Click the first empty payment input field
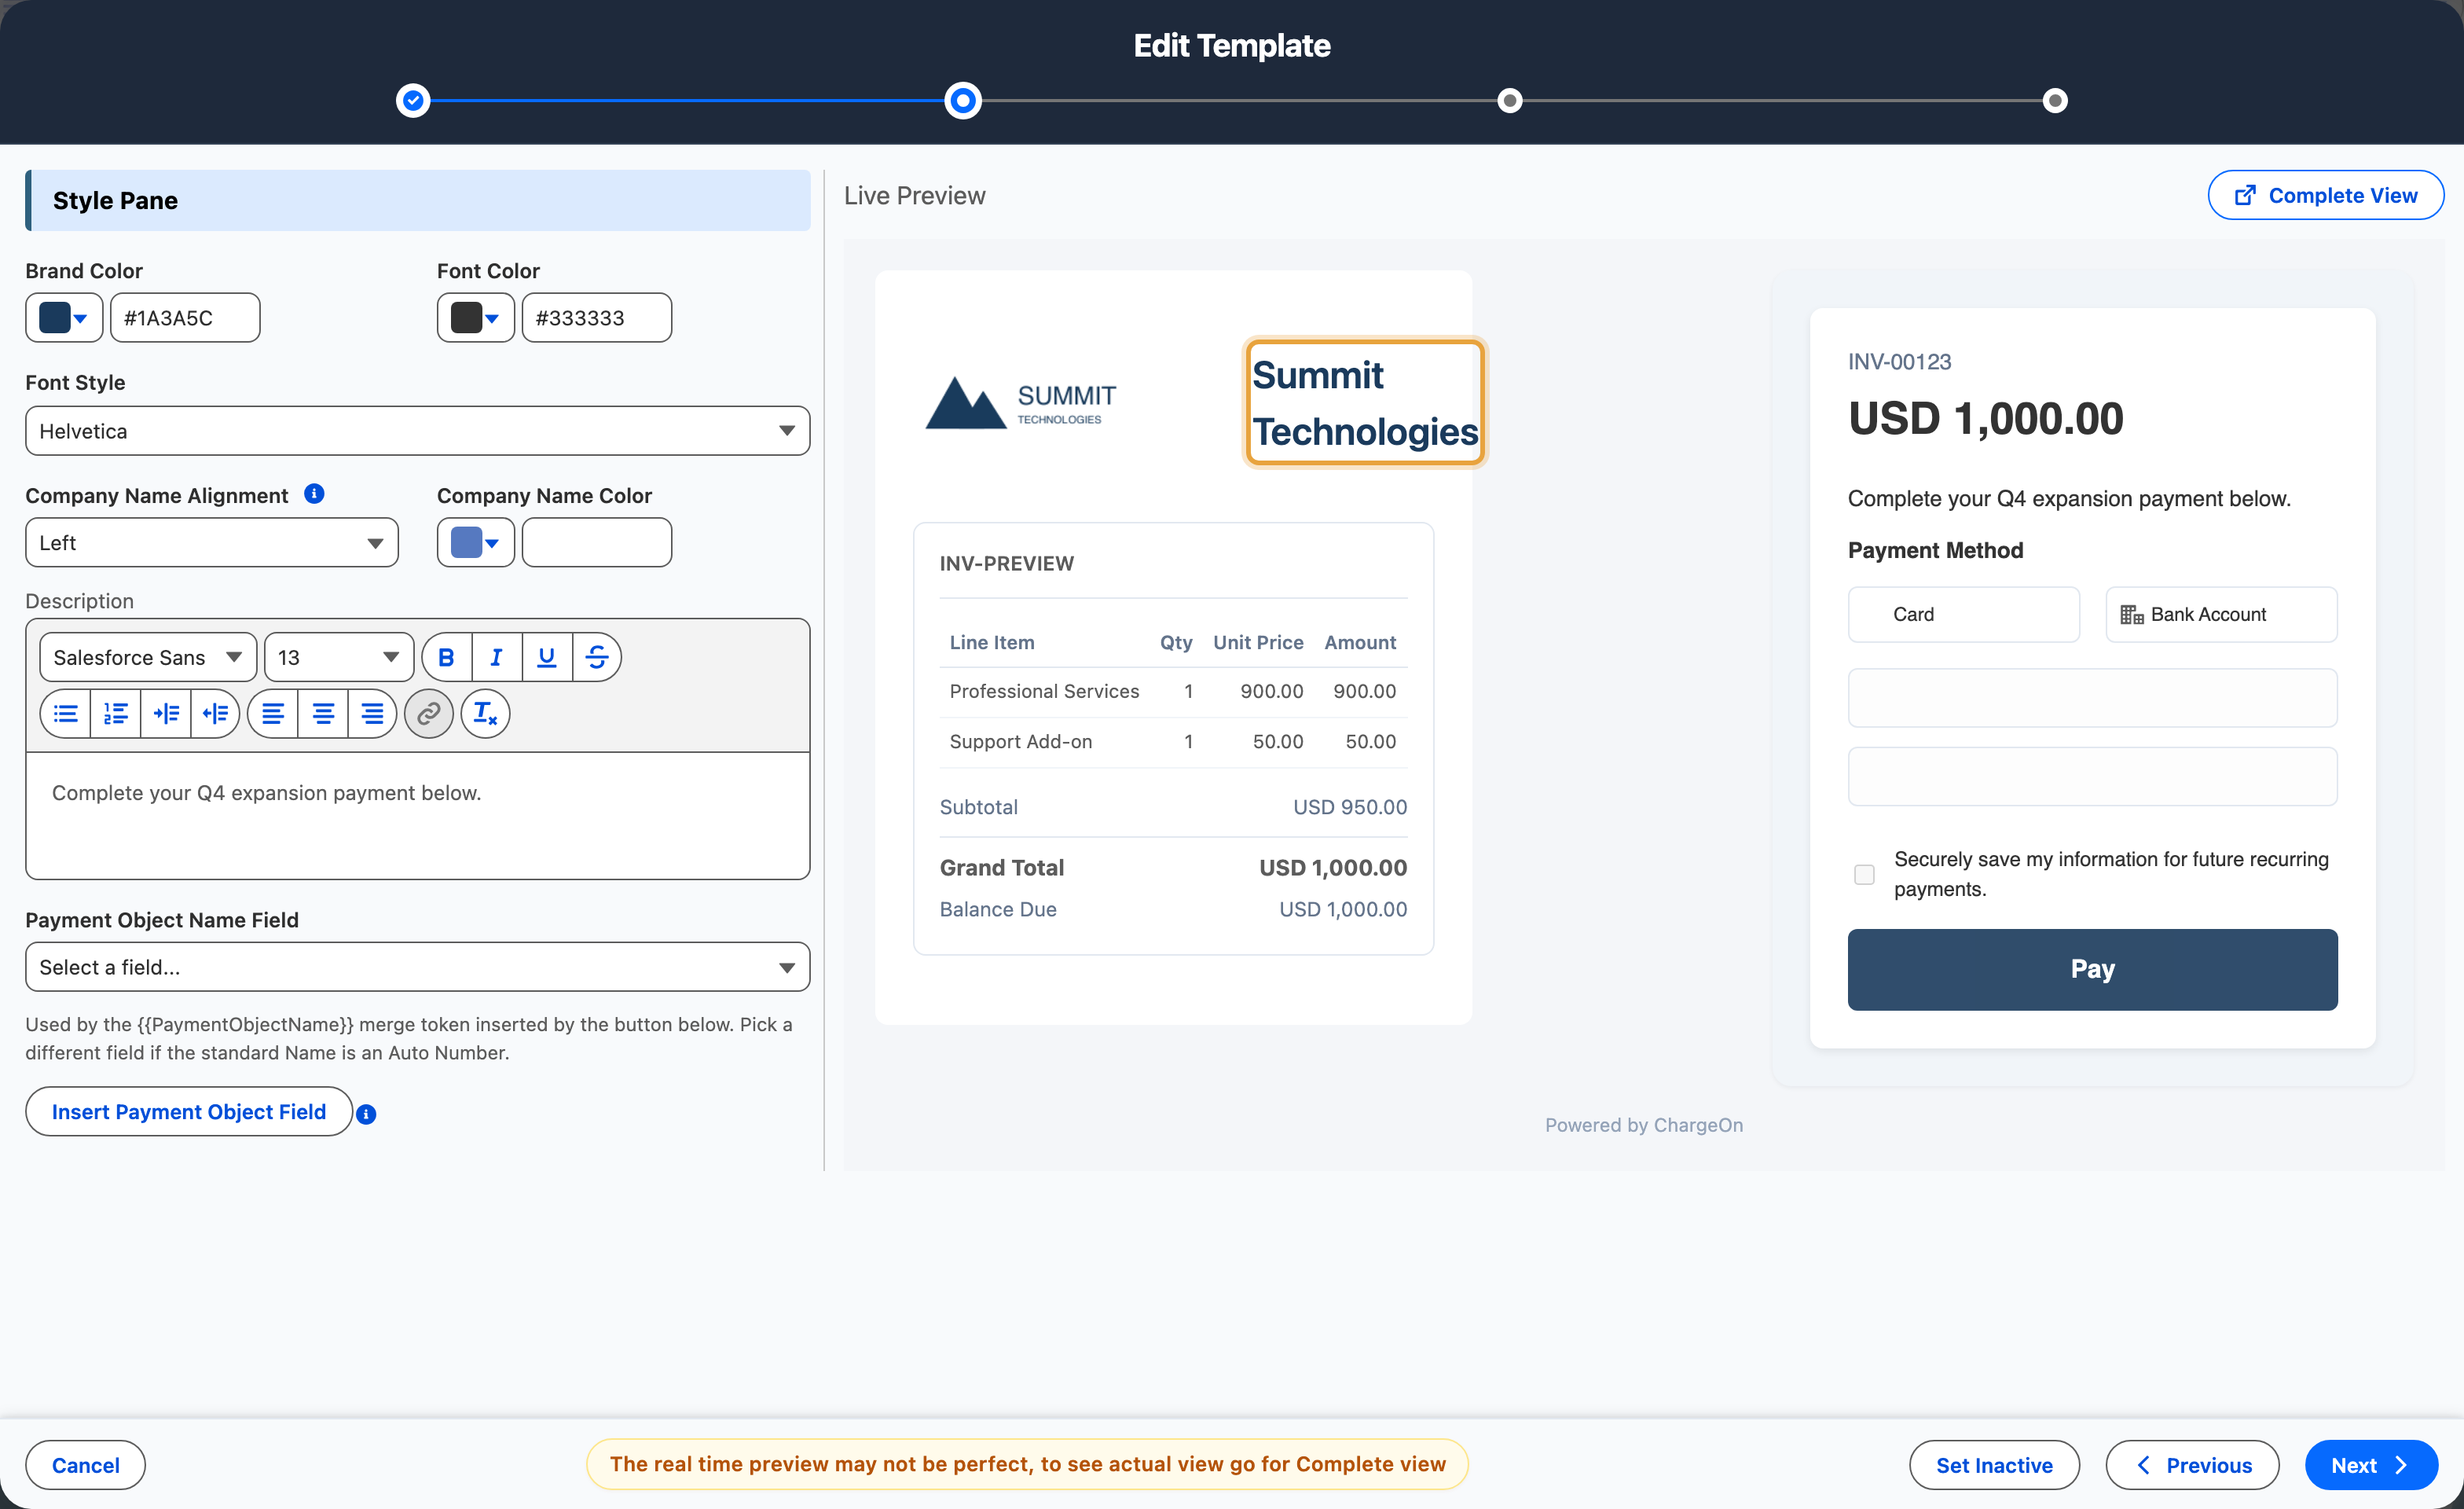The height and width of the screenshot is (1509, 2464). click(x=2093, y=698)
